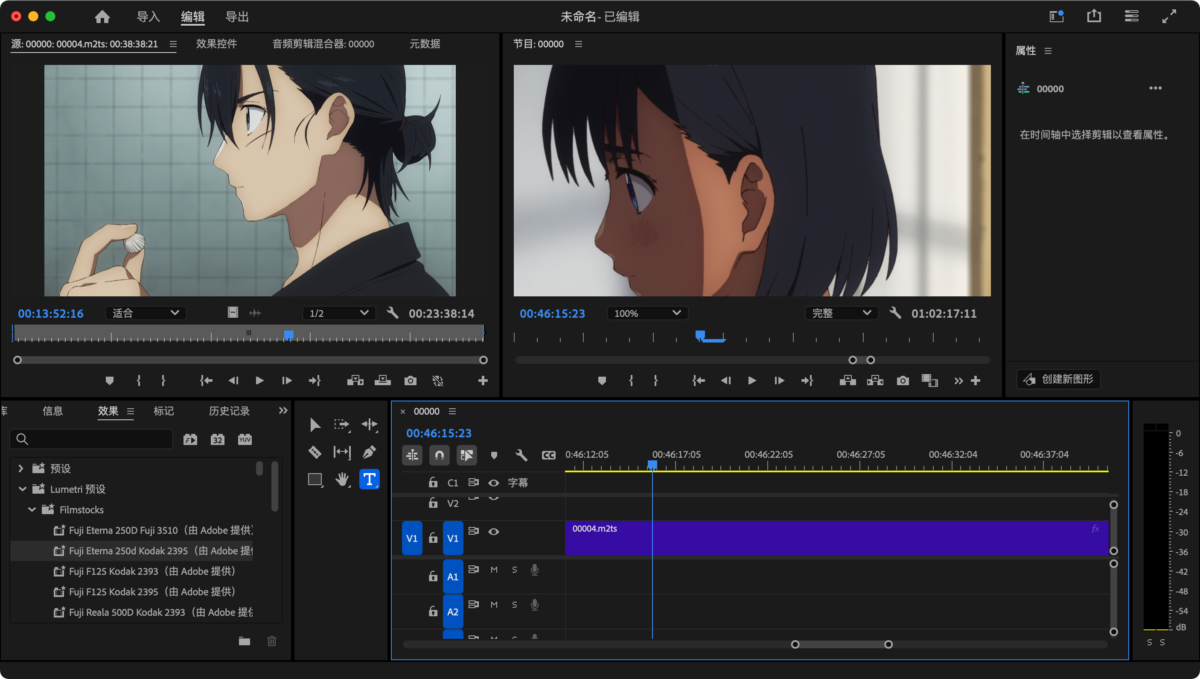Switch to the 导出 workspace tab
Image resolution: width=1200 pixels, height=679 pixels.
(237, 17)
